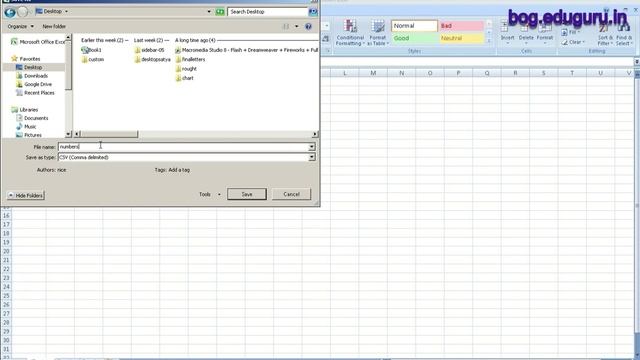Click Delete cells in Excel ribbon
Screen dimensions: 640x360
click(526, 33)
